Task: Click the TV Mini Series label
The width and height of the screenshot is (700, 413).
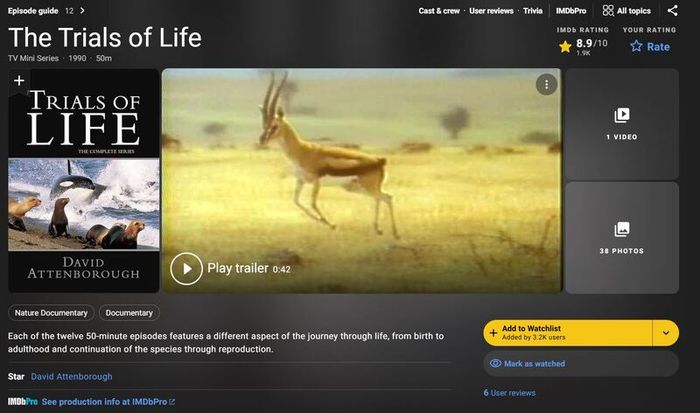Action: (33, 58)
